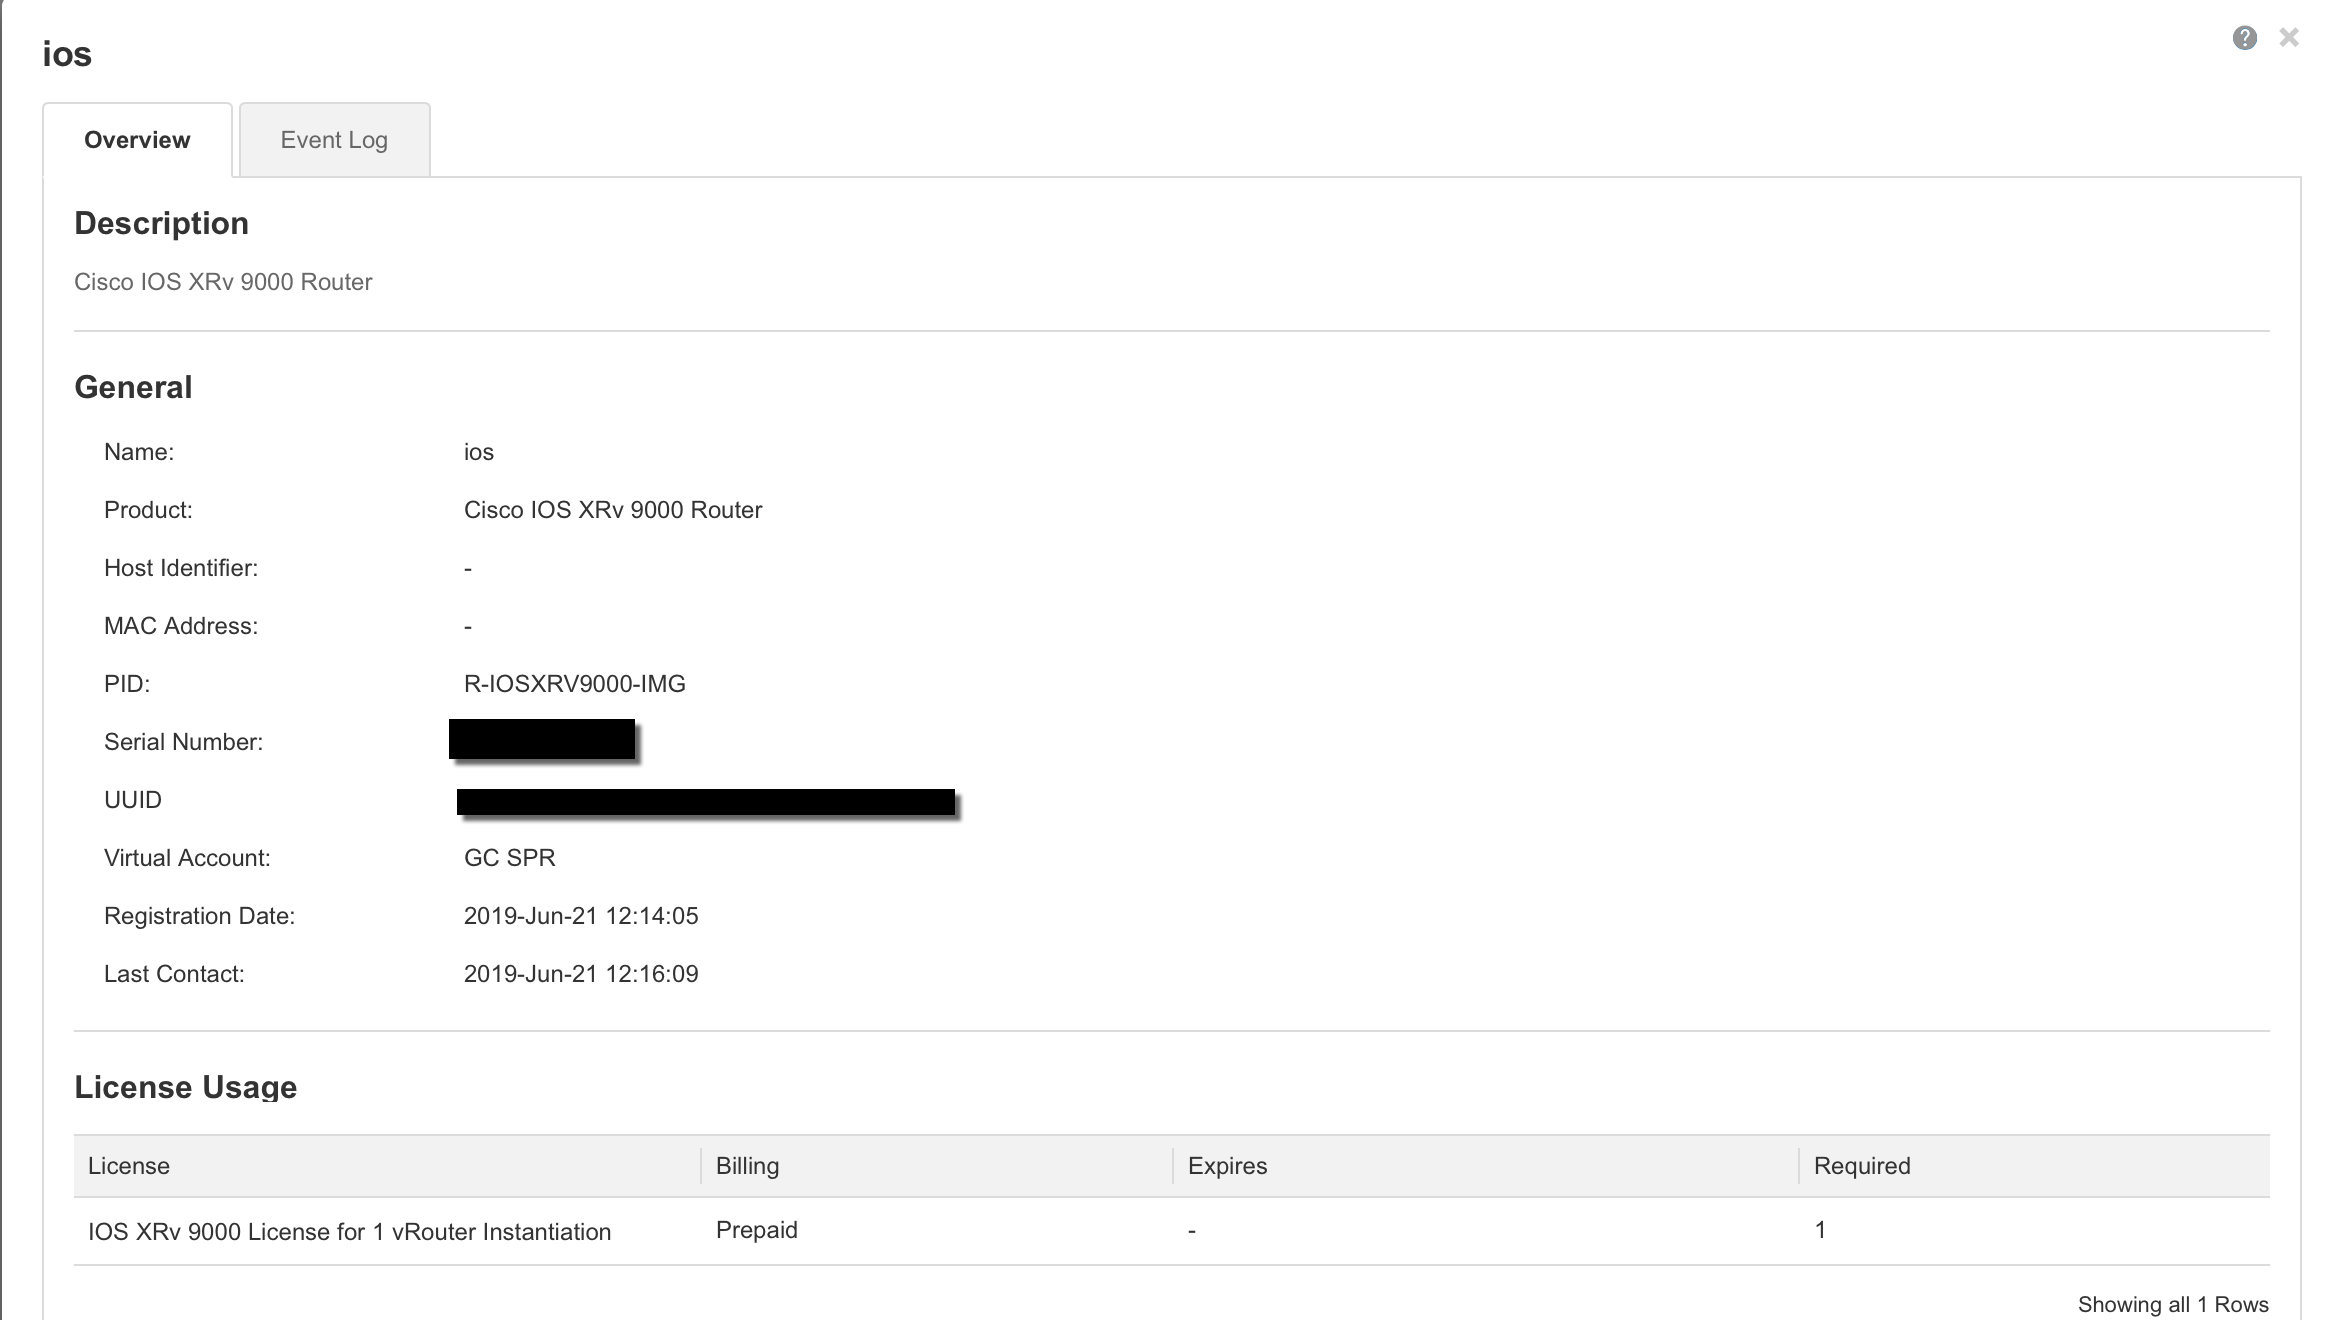Viewport: 2330px width, 1320px height.
Task: Click the General section heading
Action: 133,387
